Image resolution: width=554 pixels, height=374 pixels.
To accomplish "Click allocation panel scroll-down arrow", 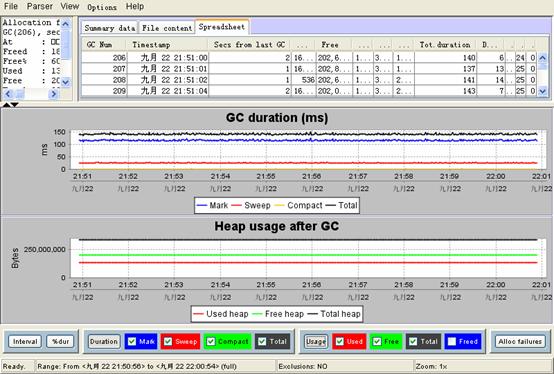I will [66, 82].
